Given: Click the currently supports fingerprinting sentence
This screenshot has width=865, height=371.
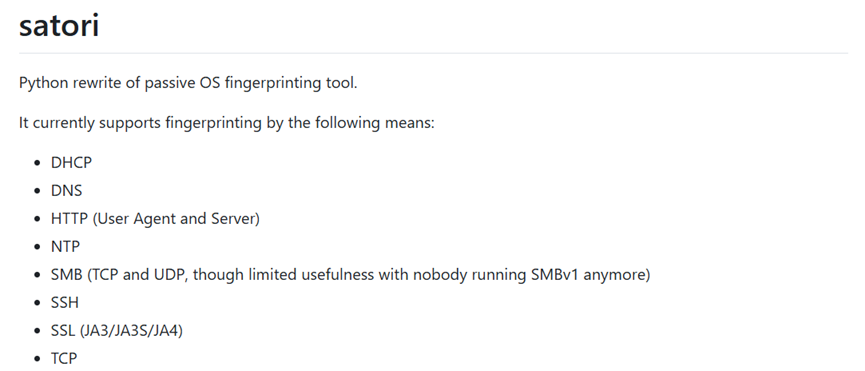Looking at the screenshot, I should (227, 122).
